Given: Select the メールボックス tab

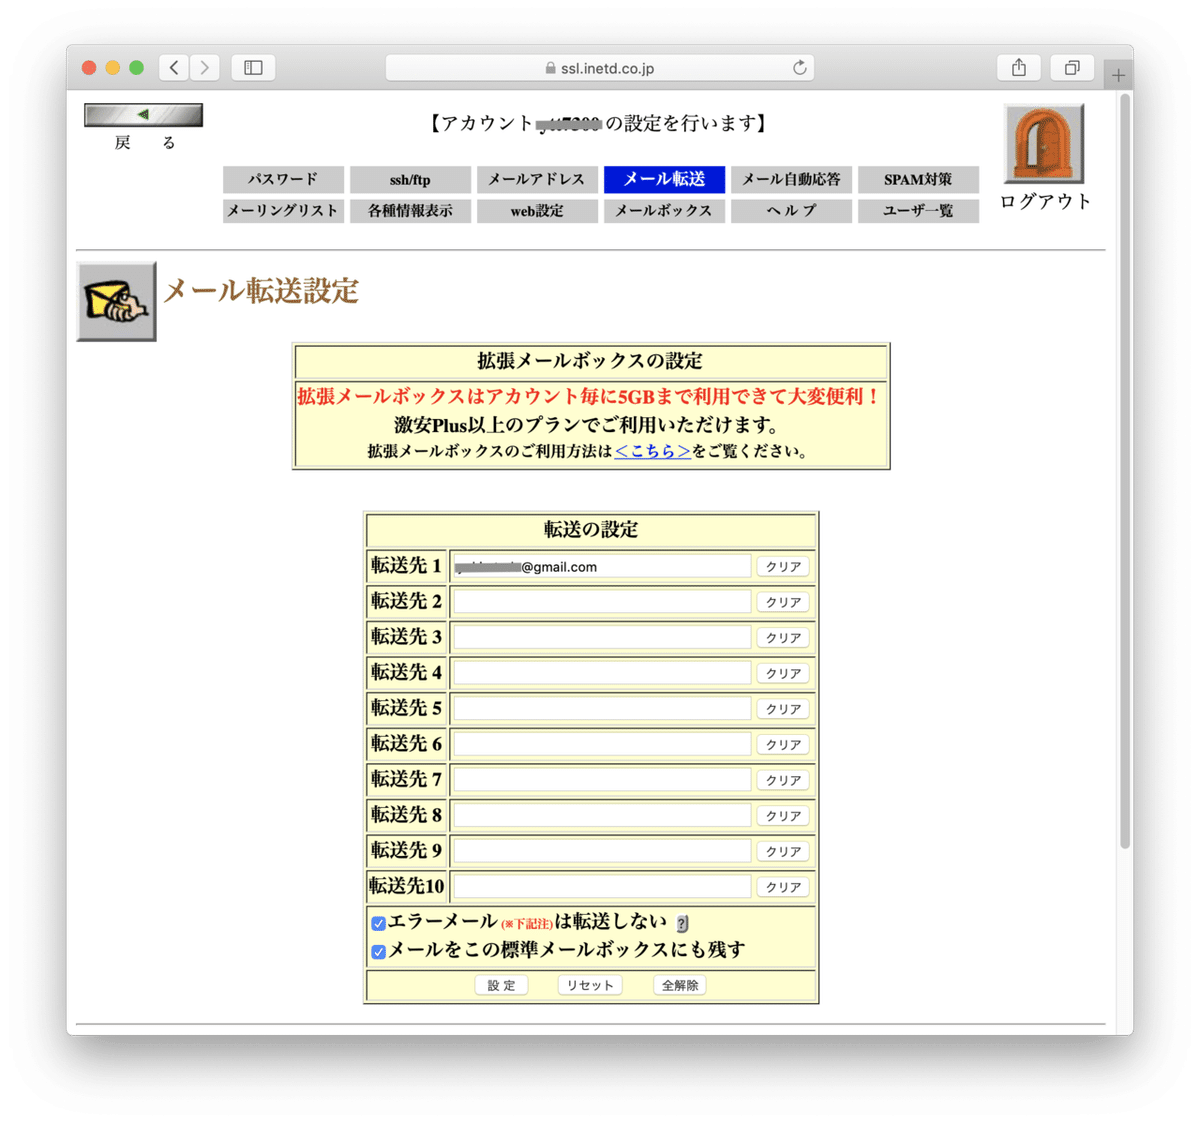Looking at the screenshot, I should (x=664, y=211).
